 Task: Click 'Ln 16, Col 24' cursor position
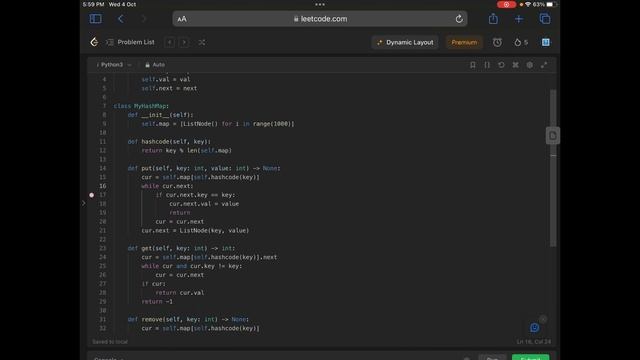pyautogui.click(x=533, y=342)
